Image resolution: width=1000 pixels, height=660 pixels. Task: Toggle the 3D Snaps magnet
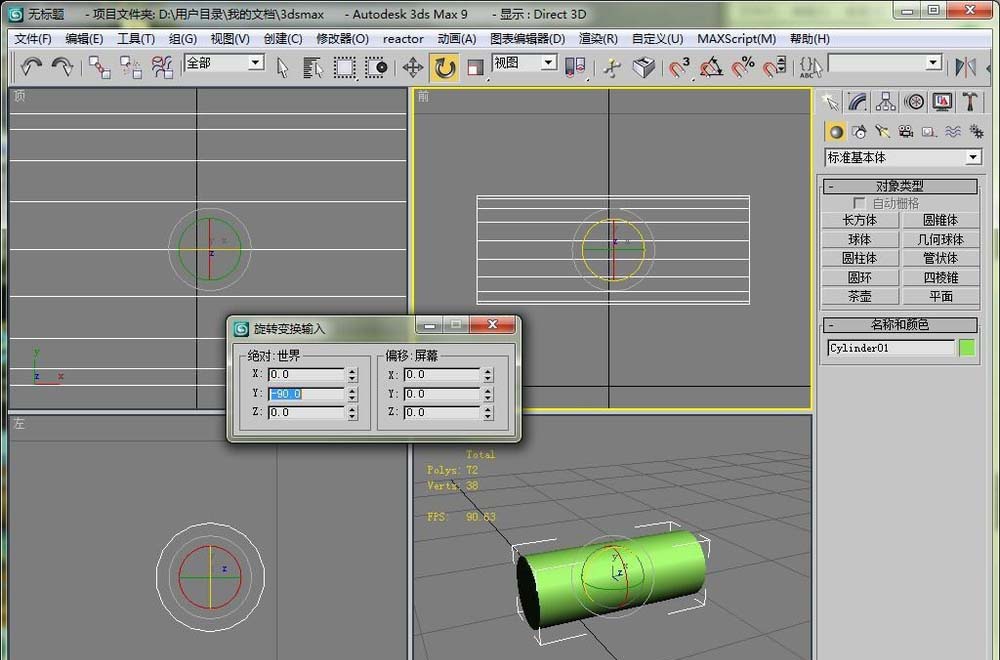tap(679, 67)
